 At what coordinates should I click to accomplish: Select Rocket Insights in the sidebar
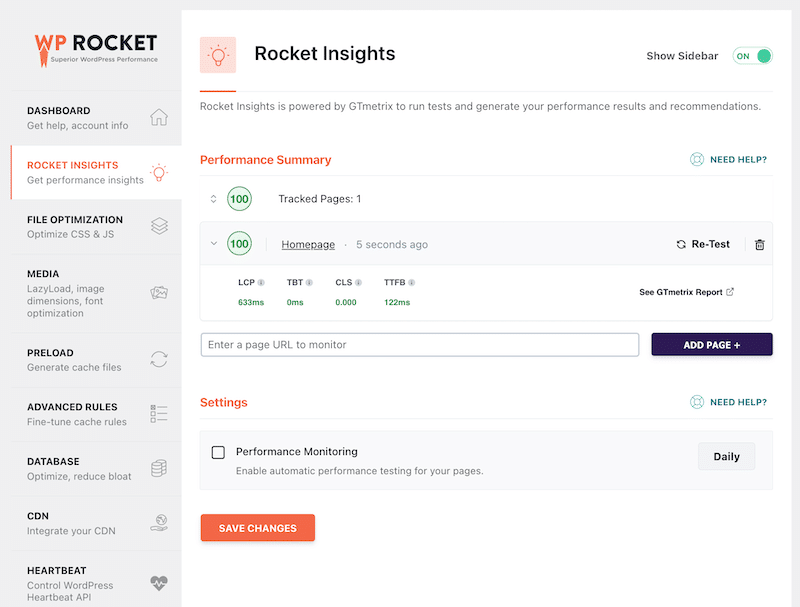pos(96,172)
